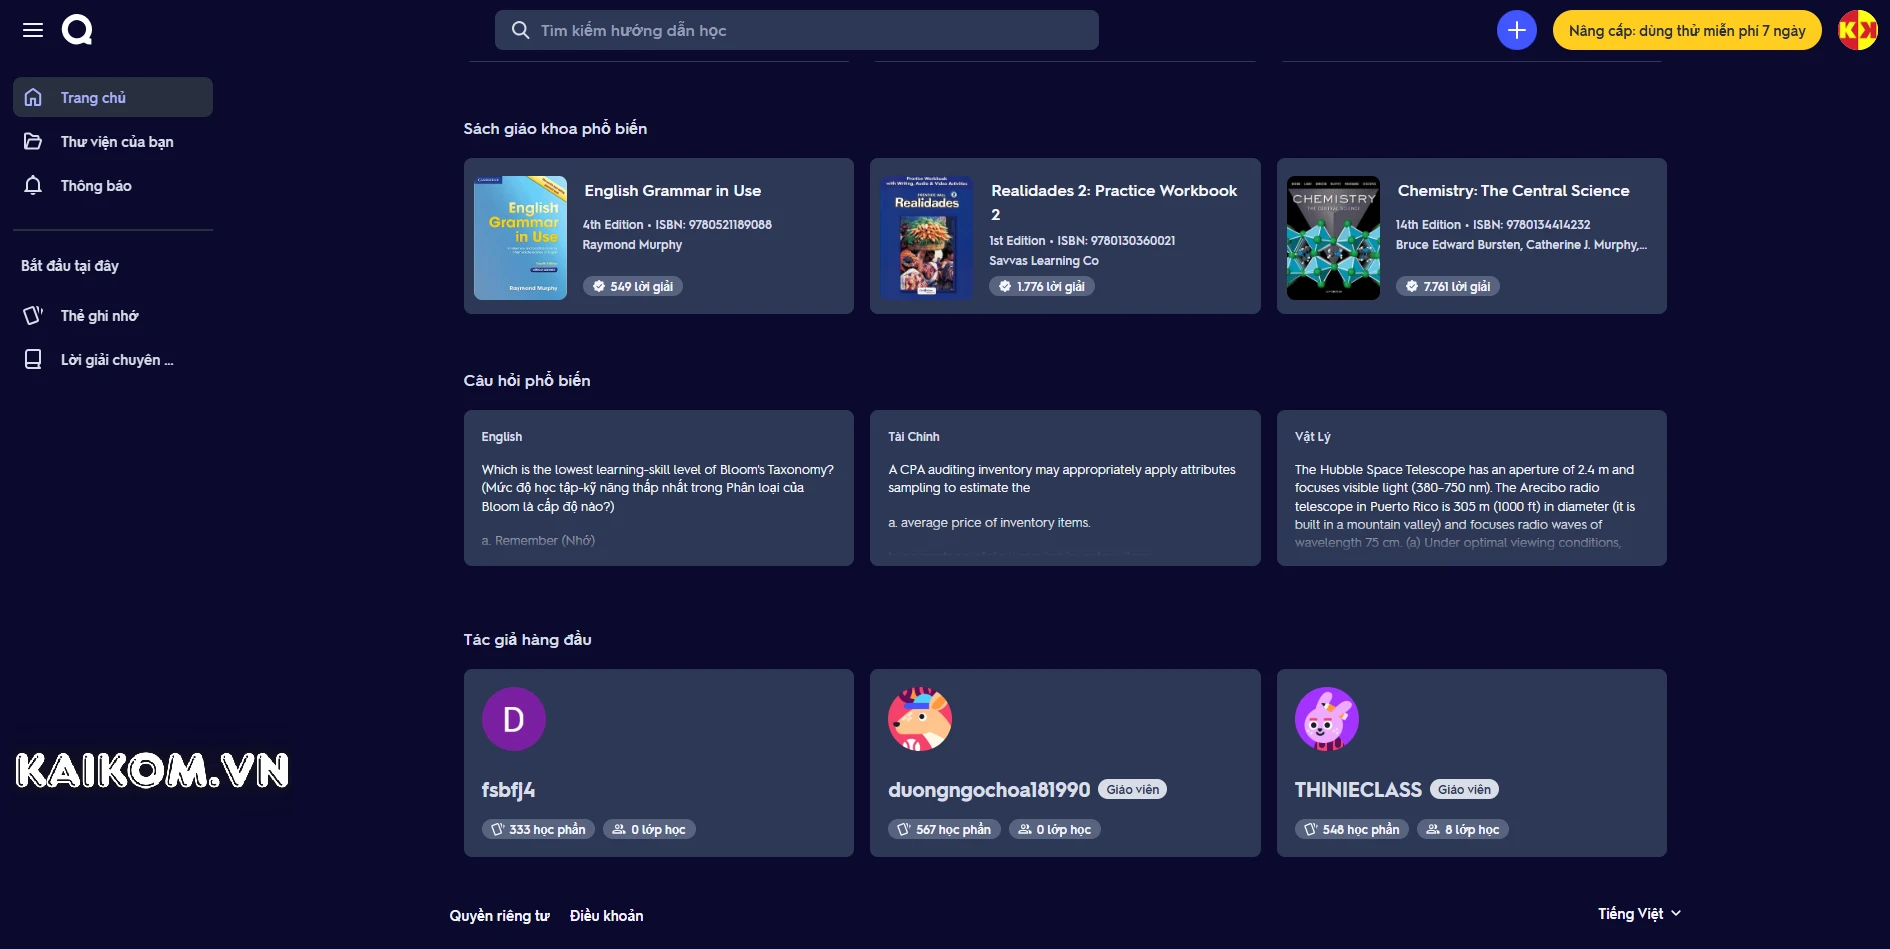Open English Grammar in Use book cover

(x=520, y=238)
